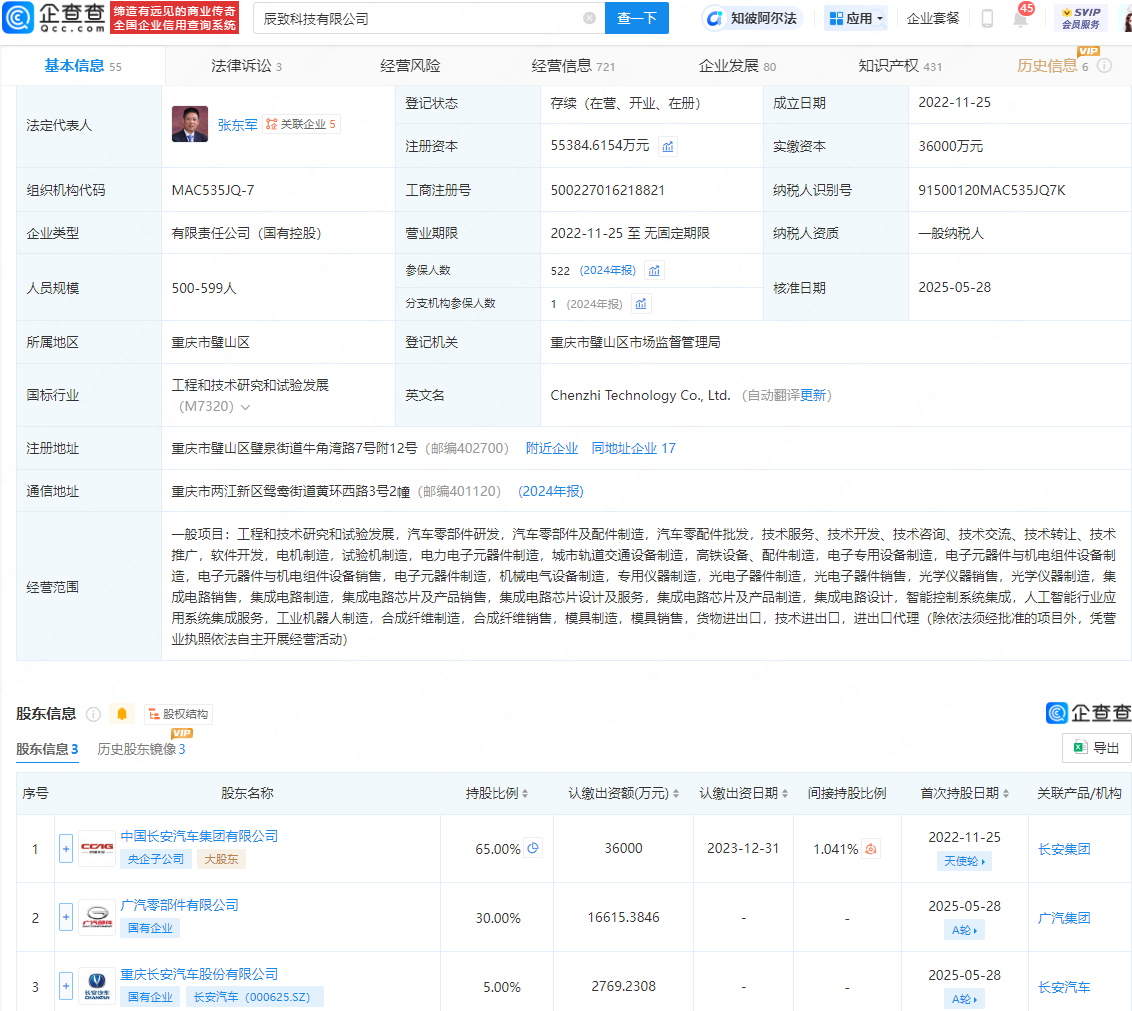
Task: Open the Qcc.com logo home link
Action: [54, 17]
